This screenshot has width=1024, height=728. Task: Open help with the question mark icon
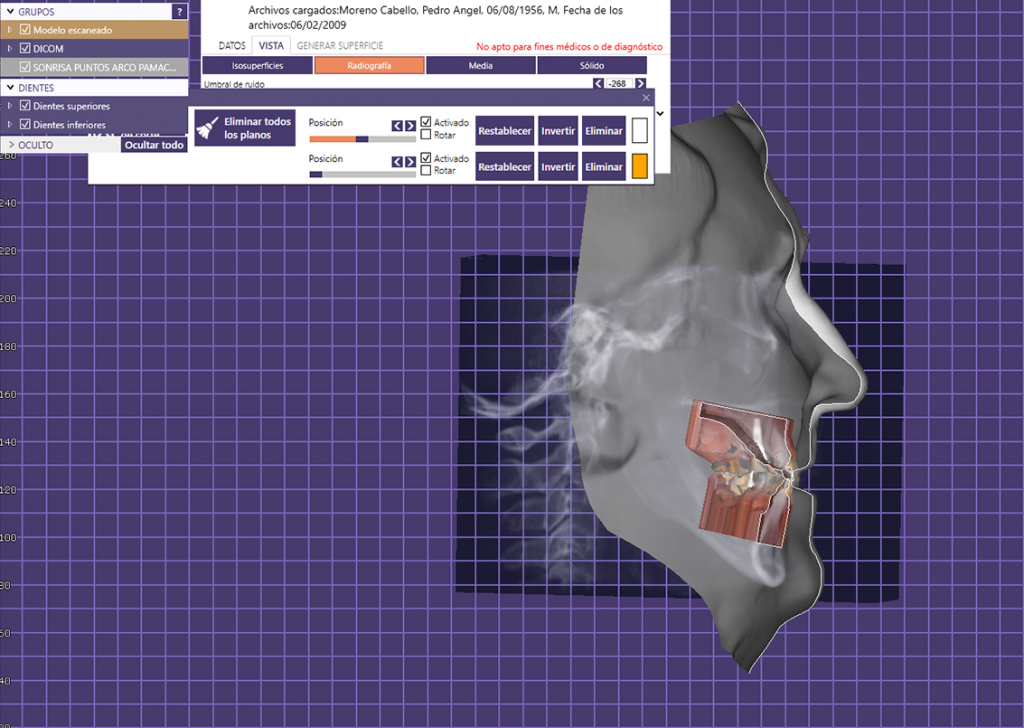180,12
